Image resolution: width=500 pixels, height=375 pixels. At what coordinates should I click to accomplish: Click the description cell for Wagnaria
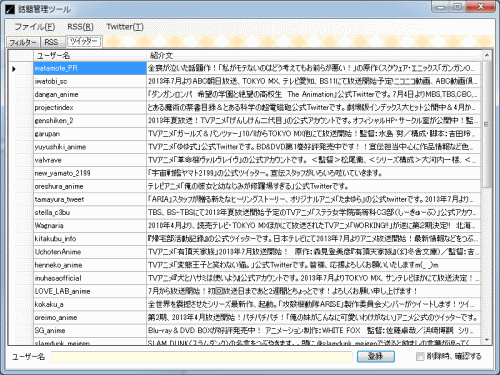click(x=314, y=226)
